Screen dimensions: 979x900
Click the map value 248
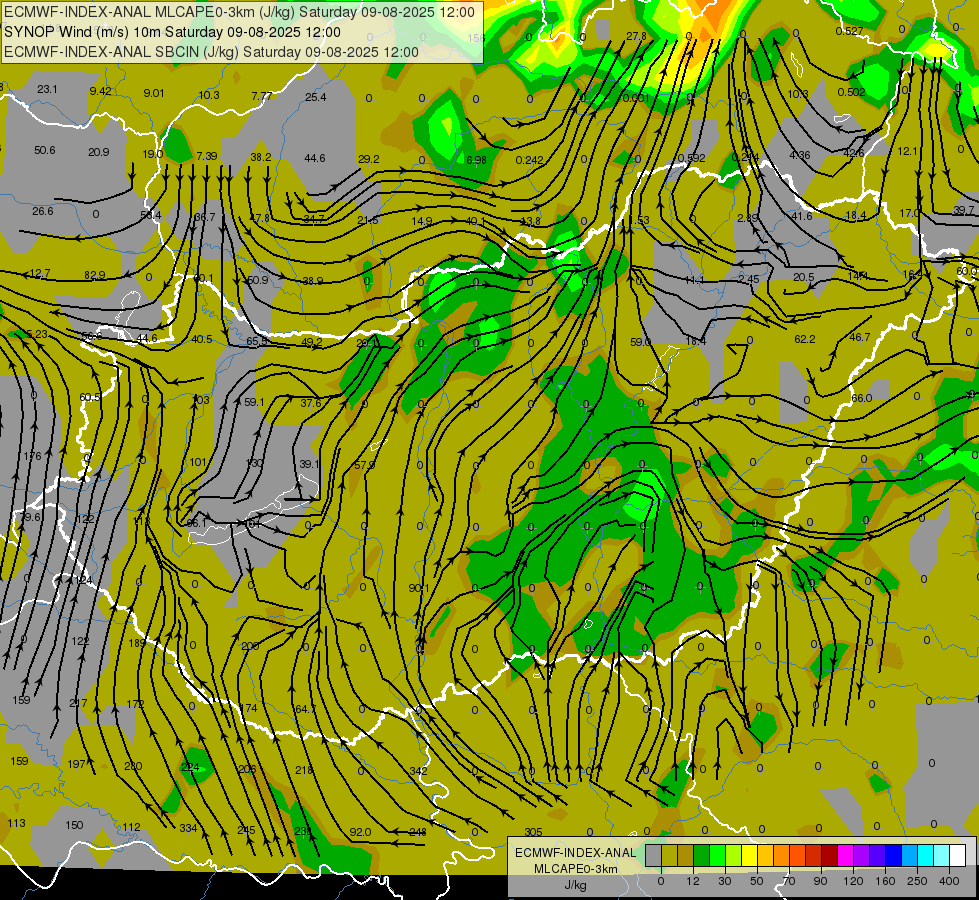point(418,832)
